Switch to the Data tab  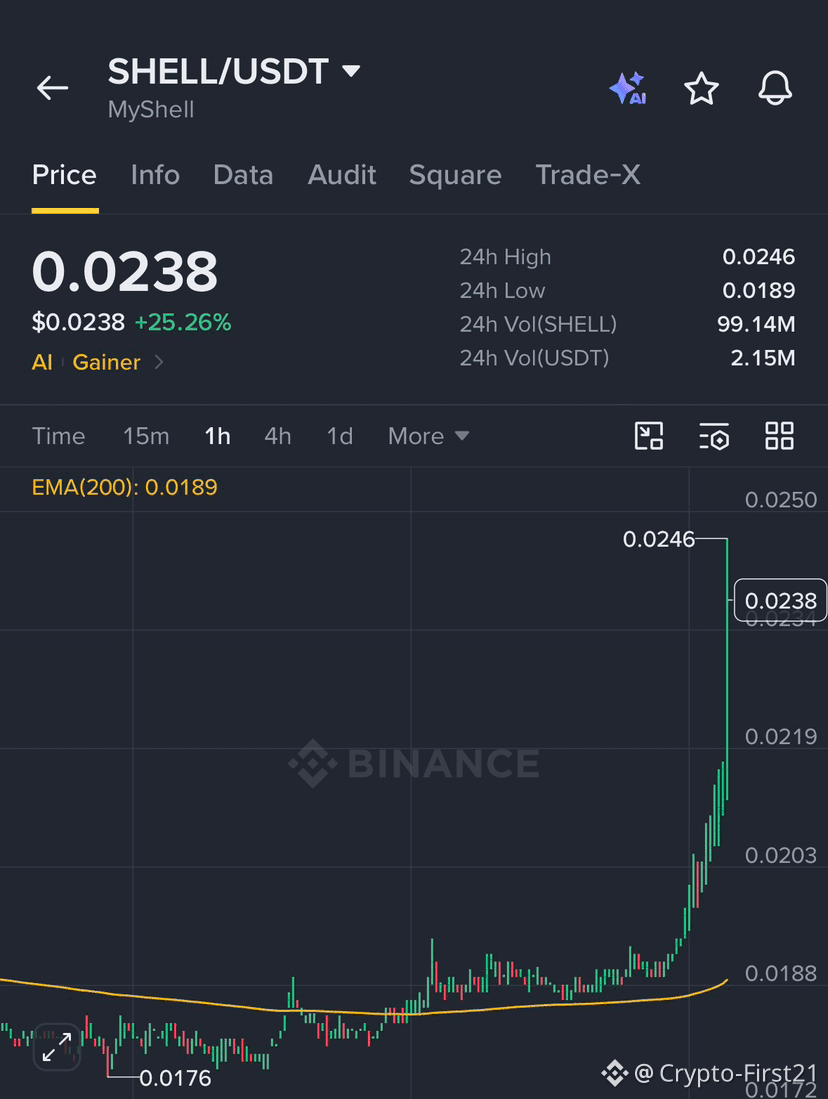click(243, 175)
